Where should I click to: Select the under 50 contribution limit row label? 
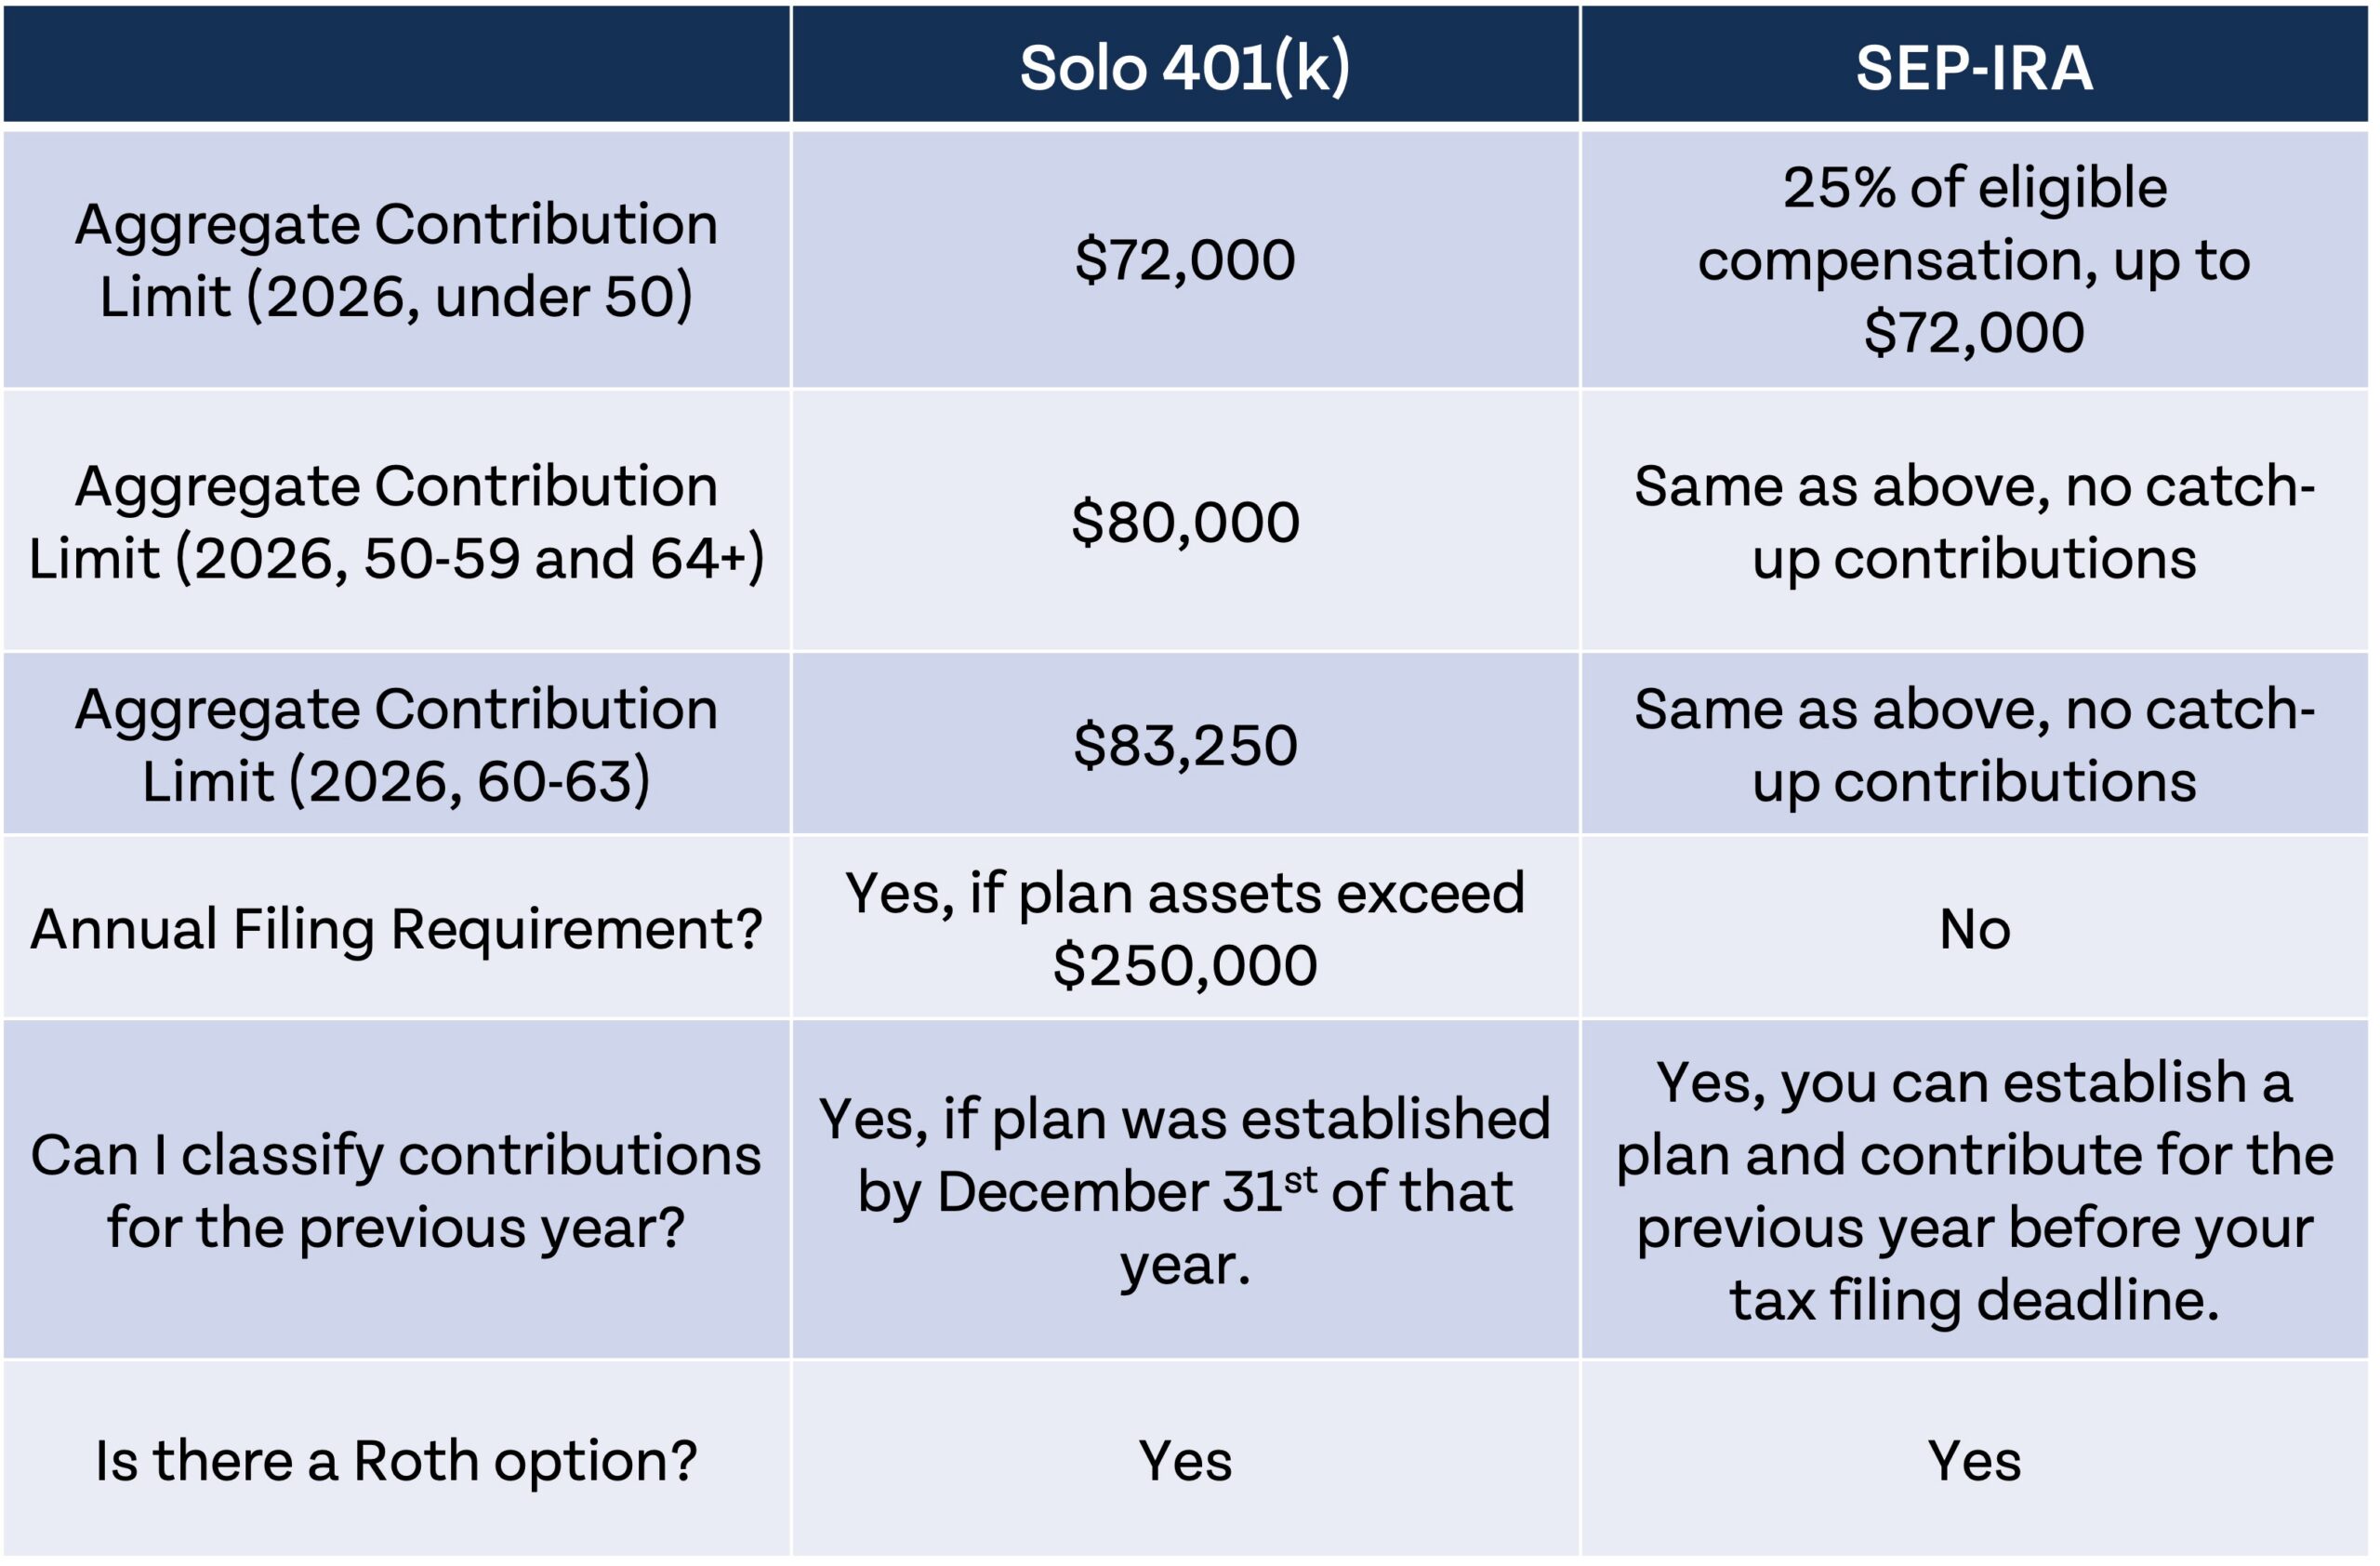click(396, 260)
